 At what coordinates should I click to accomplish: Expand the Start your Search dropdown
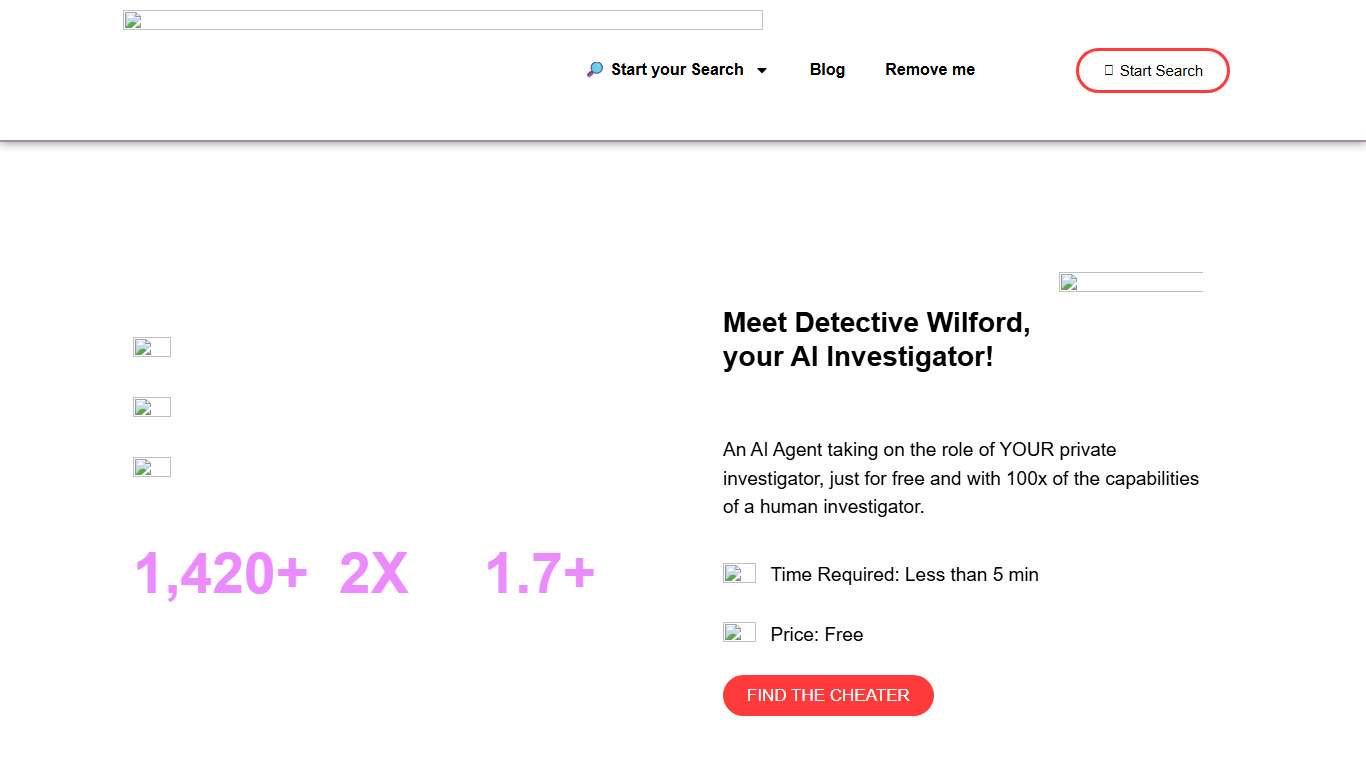pos(678,69)
